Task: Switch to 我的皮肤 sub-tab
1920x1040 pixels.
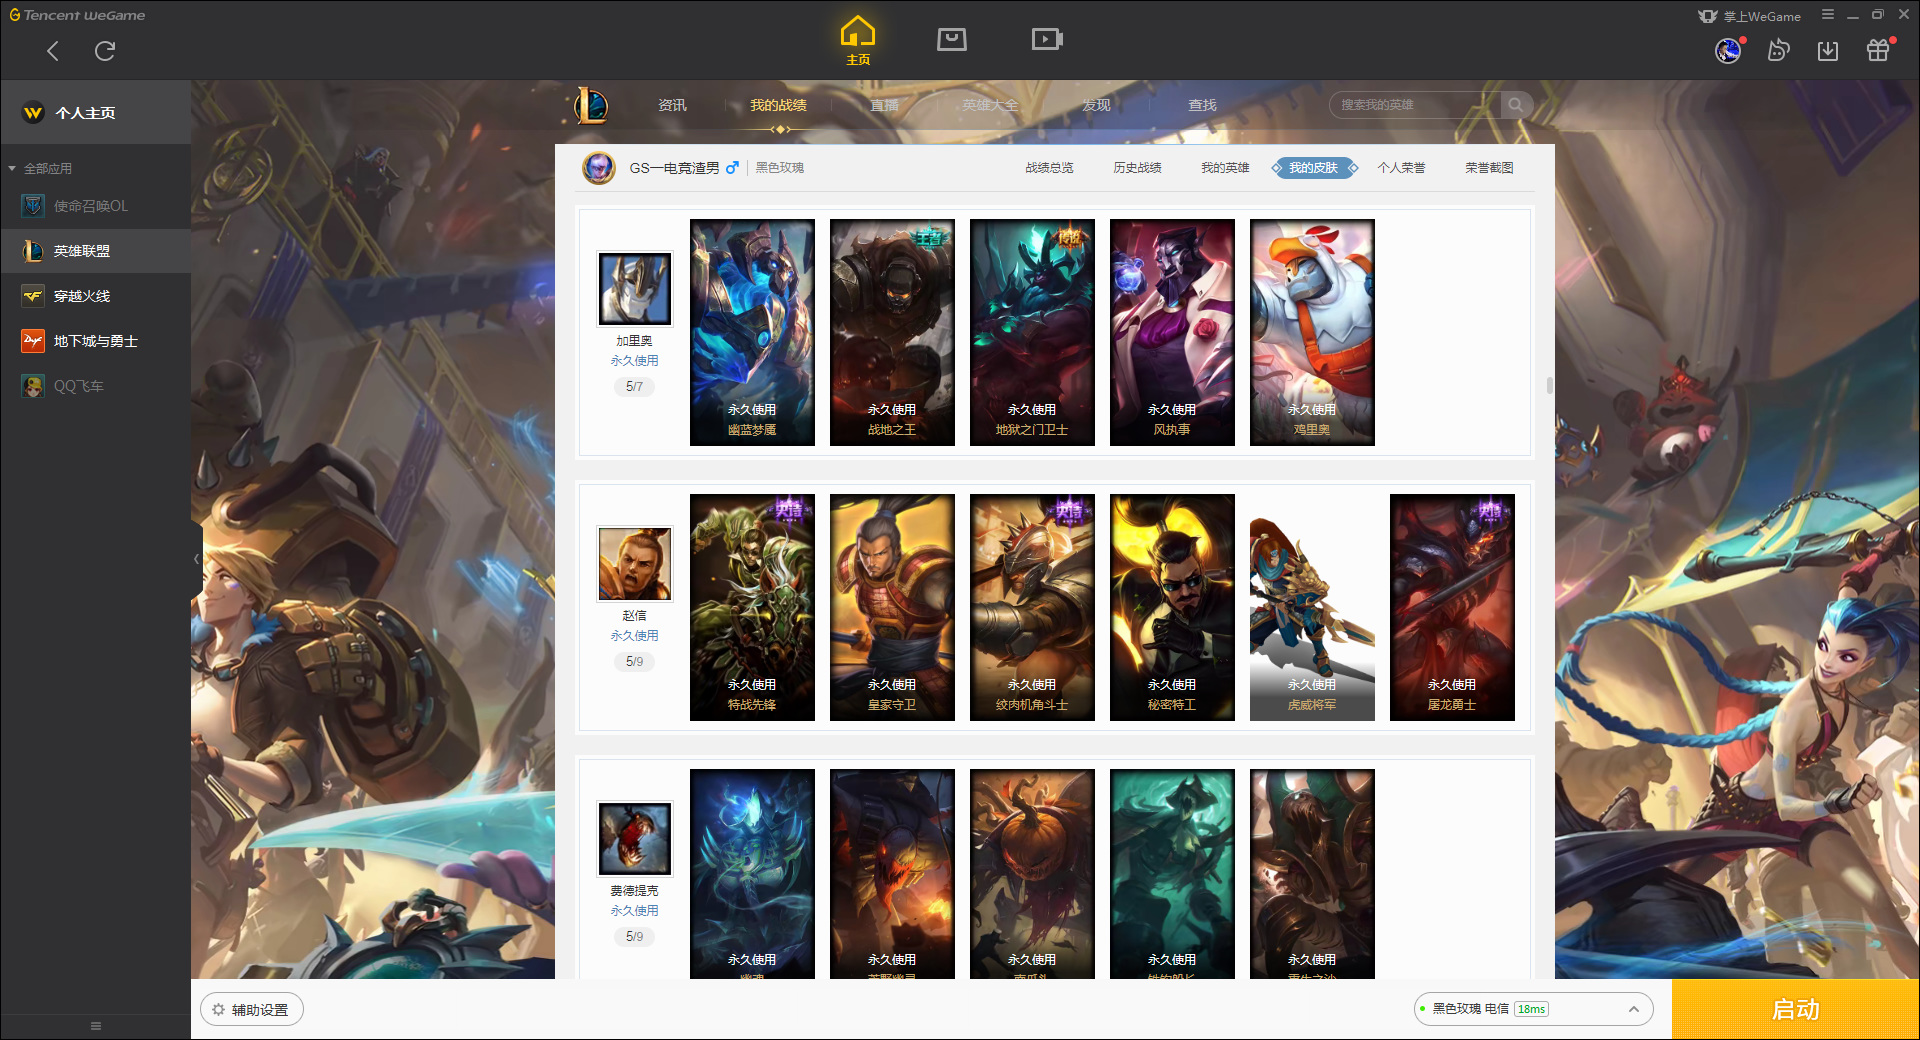Action: (x=1314, y=168)
